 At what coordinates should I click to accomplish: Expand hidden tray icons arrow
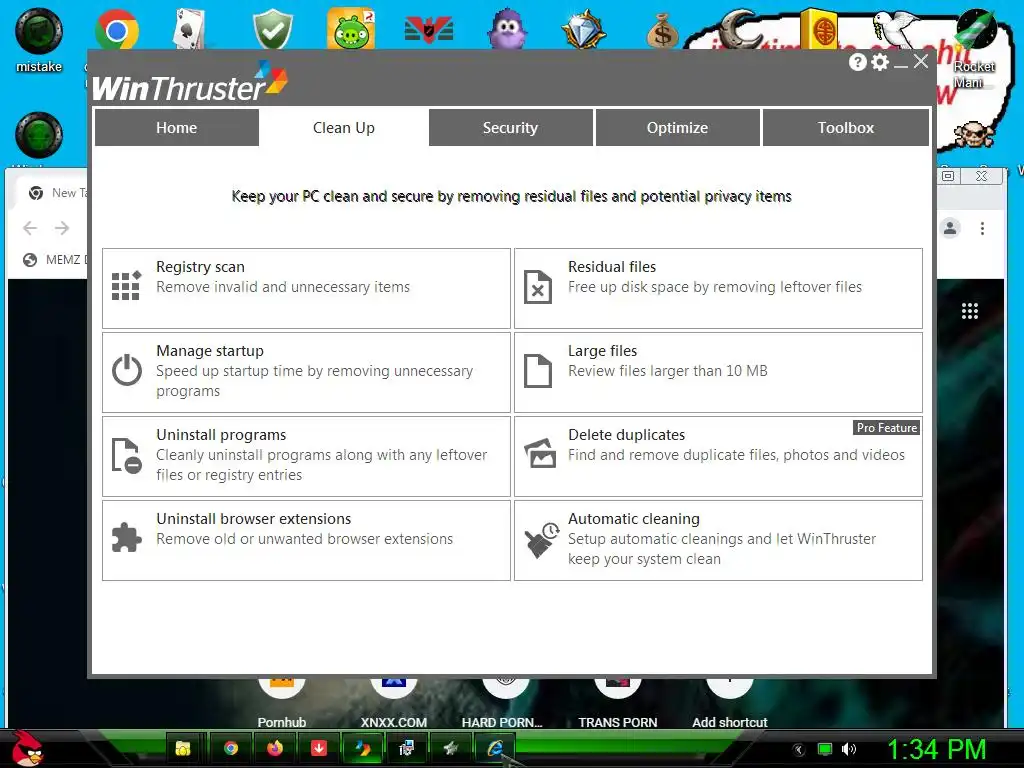798,750
